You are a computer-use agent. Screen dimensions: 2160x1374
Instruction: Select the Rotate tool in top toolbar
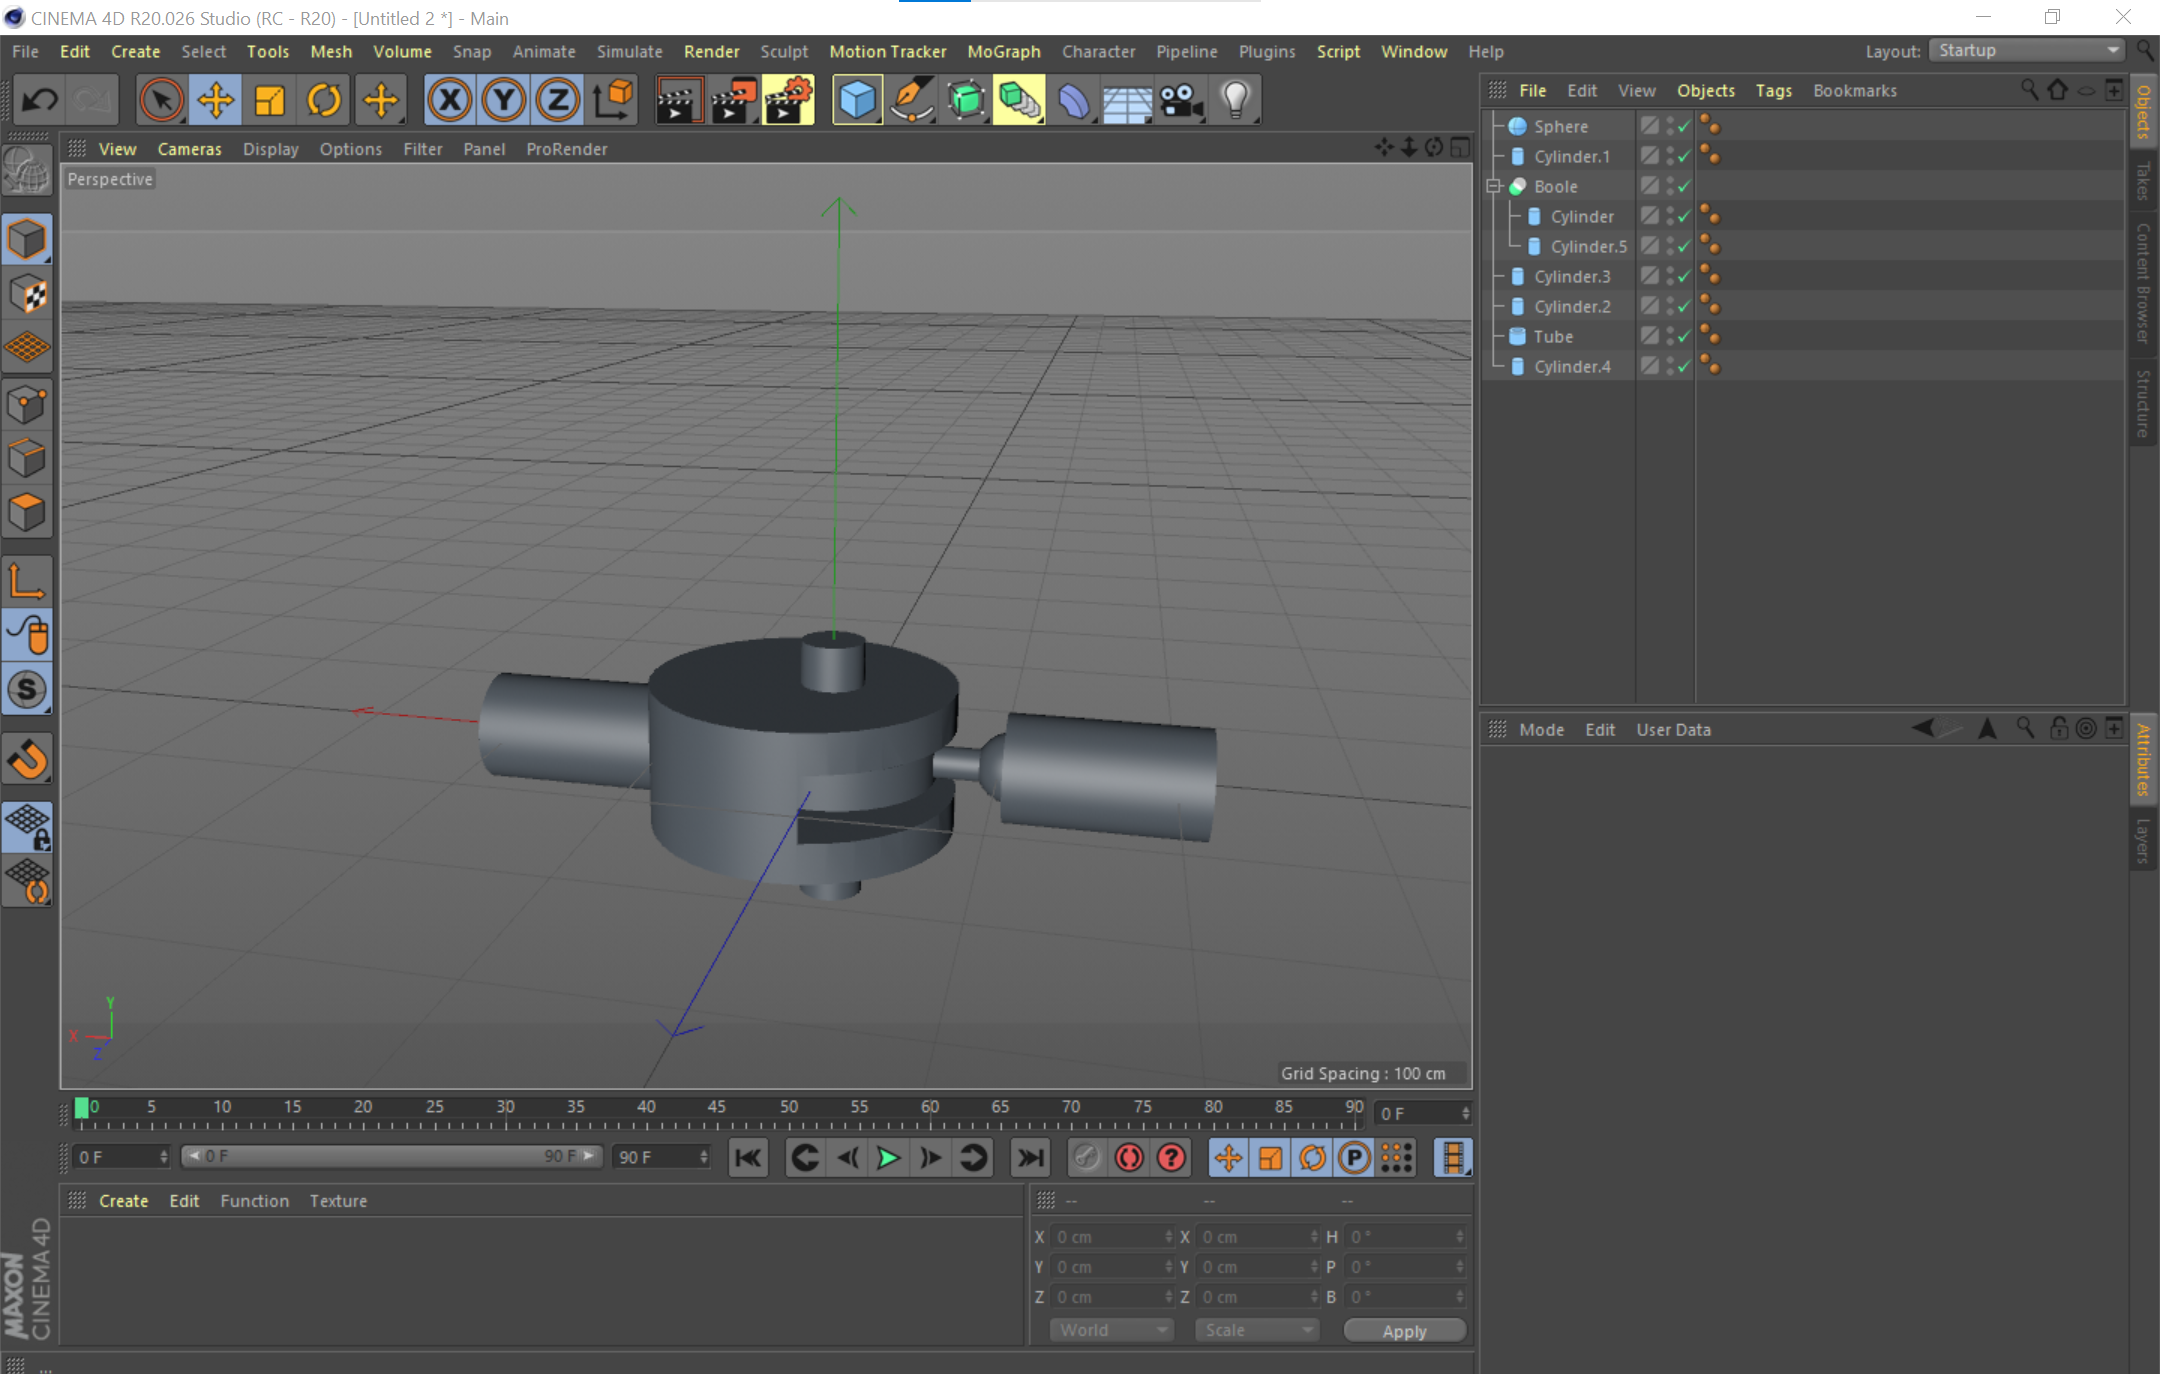tap(324, 100)
